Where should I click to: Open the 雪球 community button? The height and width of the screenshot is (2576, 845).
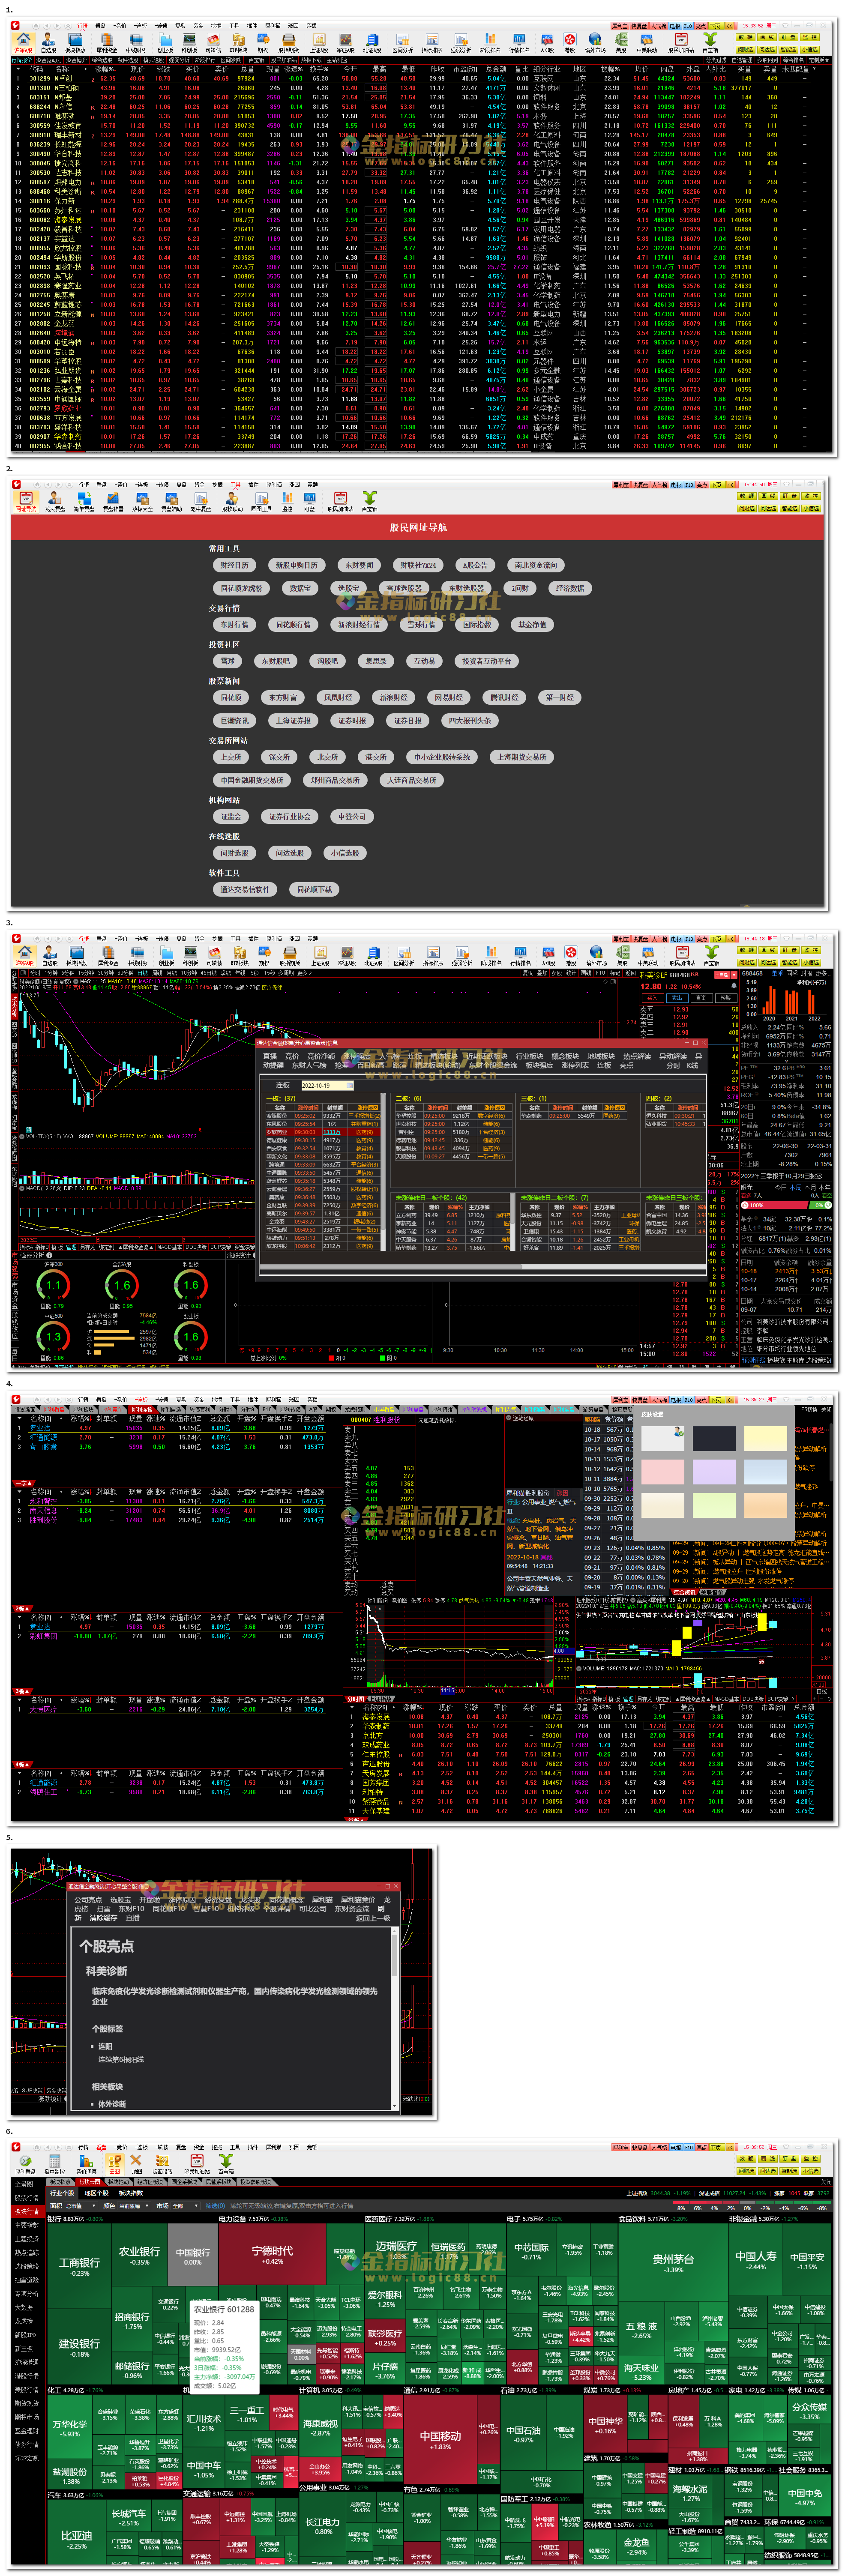tap(228, 661)
